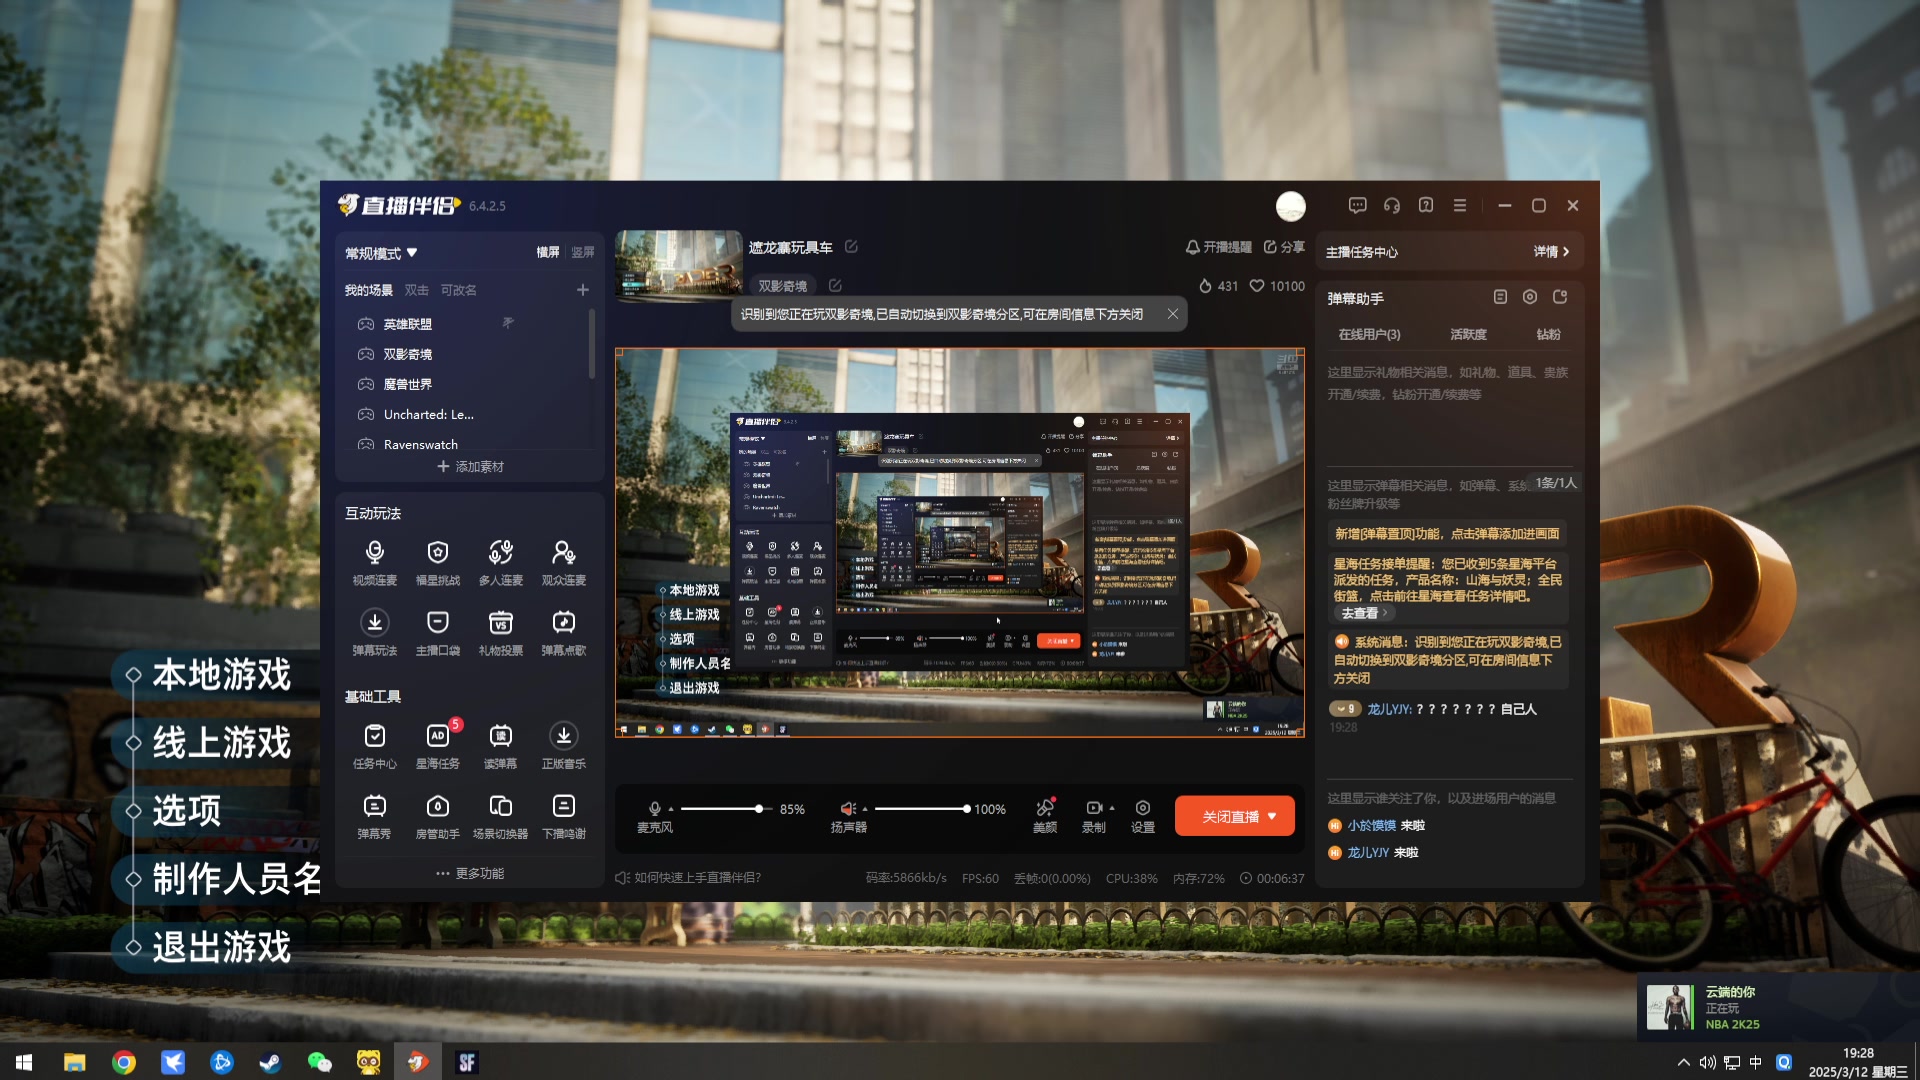The height and width of the screenshot is (1080, 1920).
Task: Open customer service headset icon
Action: tap(1391, 205)
